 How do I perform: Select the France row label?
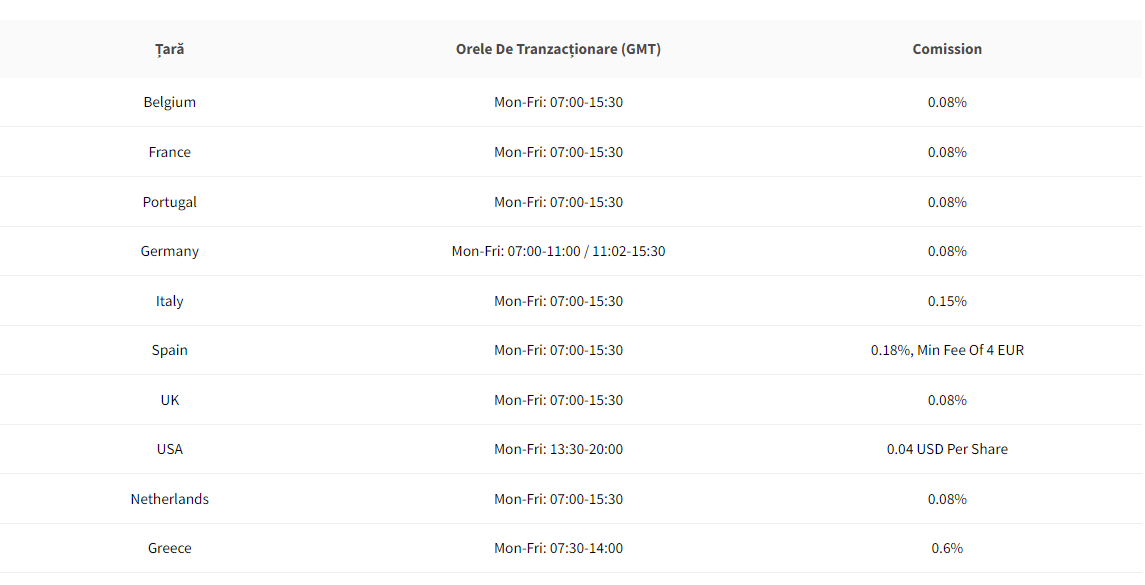tap(169, 152)
